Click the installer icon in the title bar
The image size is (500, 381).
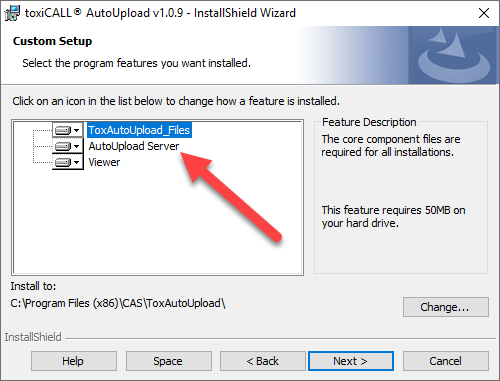coord(12,13)
